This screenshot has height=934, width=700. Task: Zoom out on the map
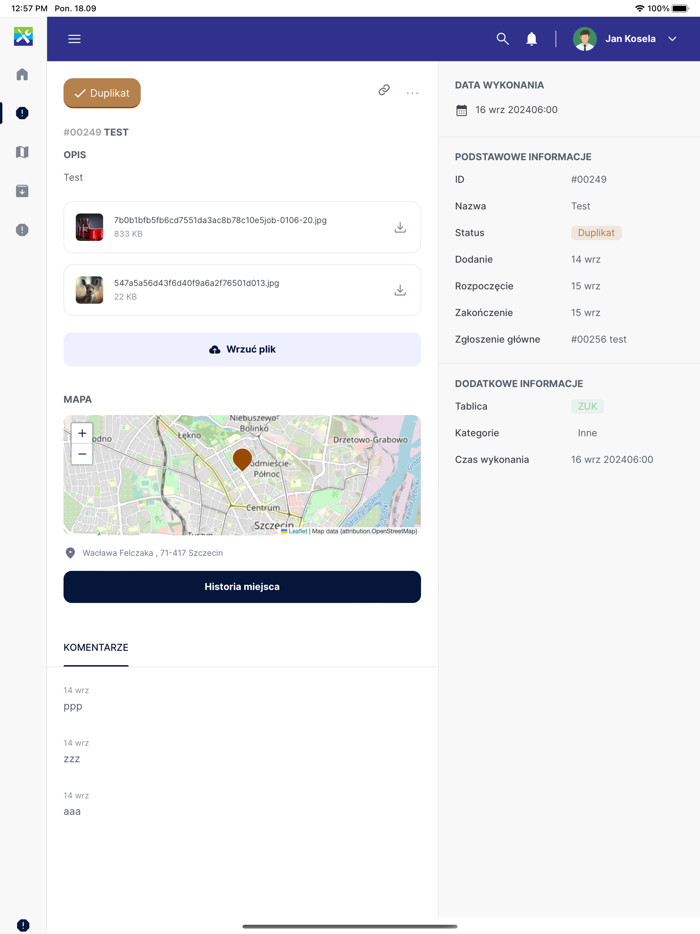(x=82, y=454)
